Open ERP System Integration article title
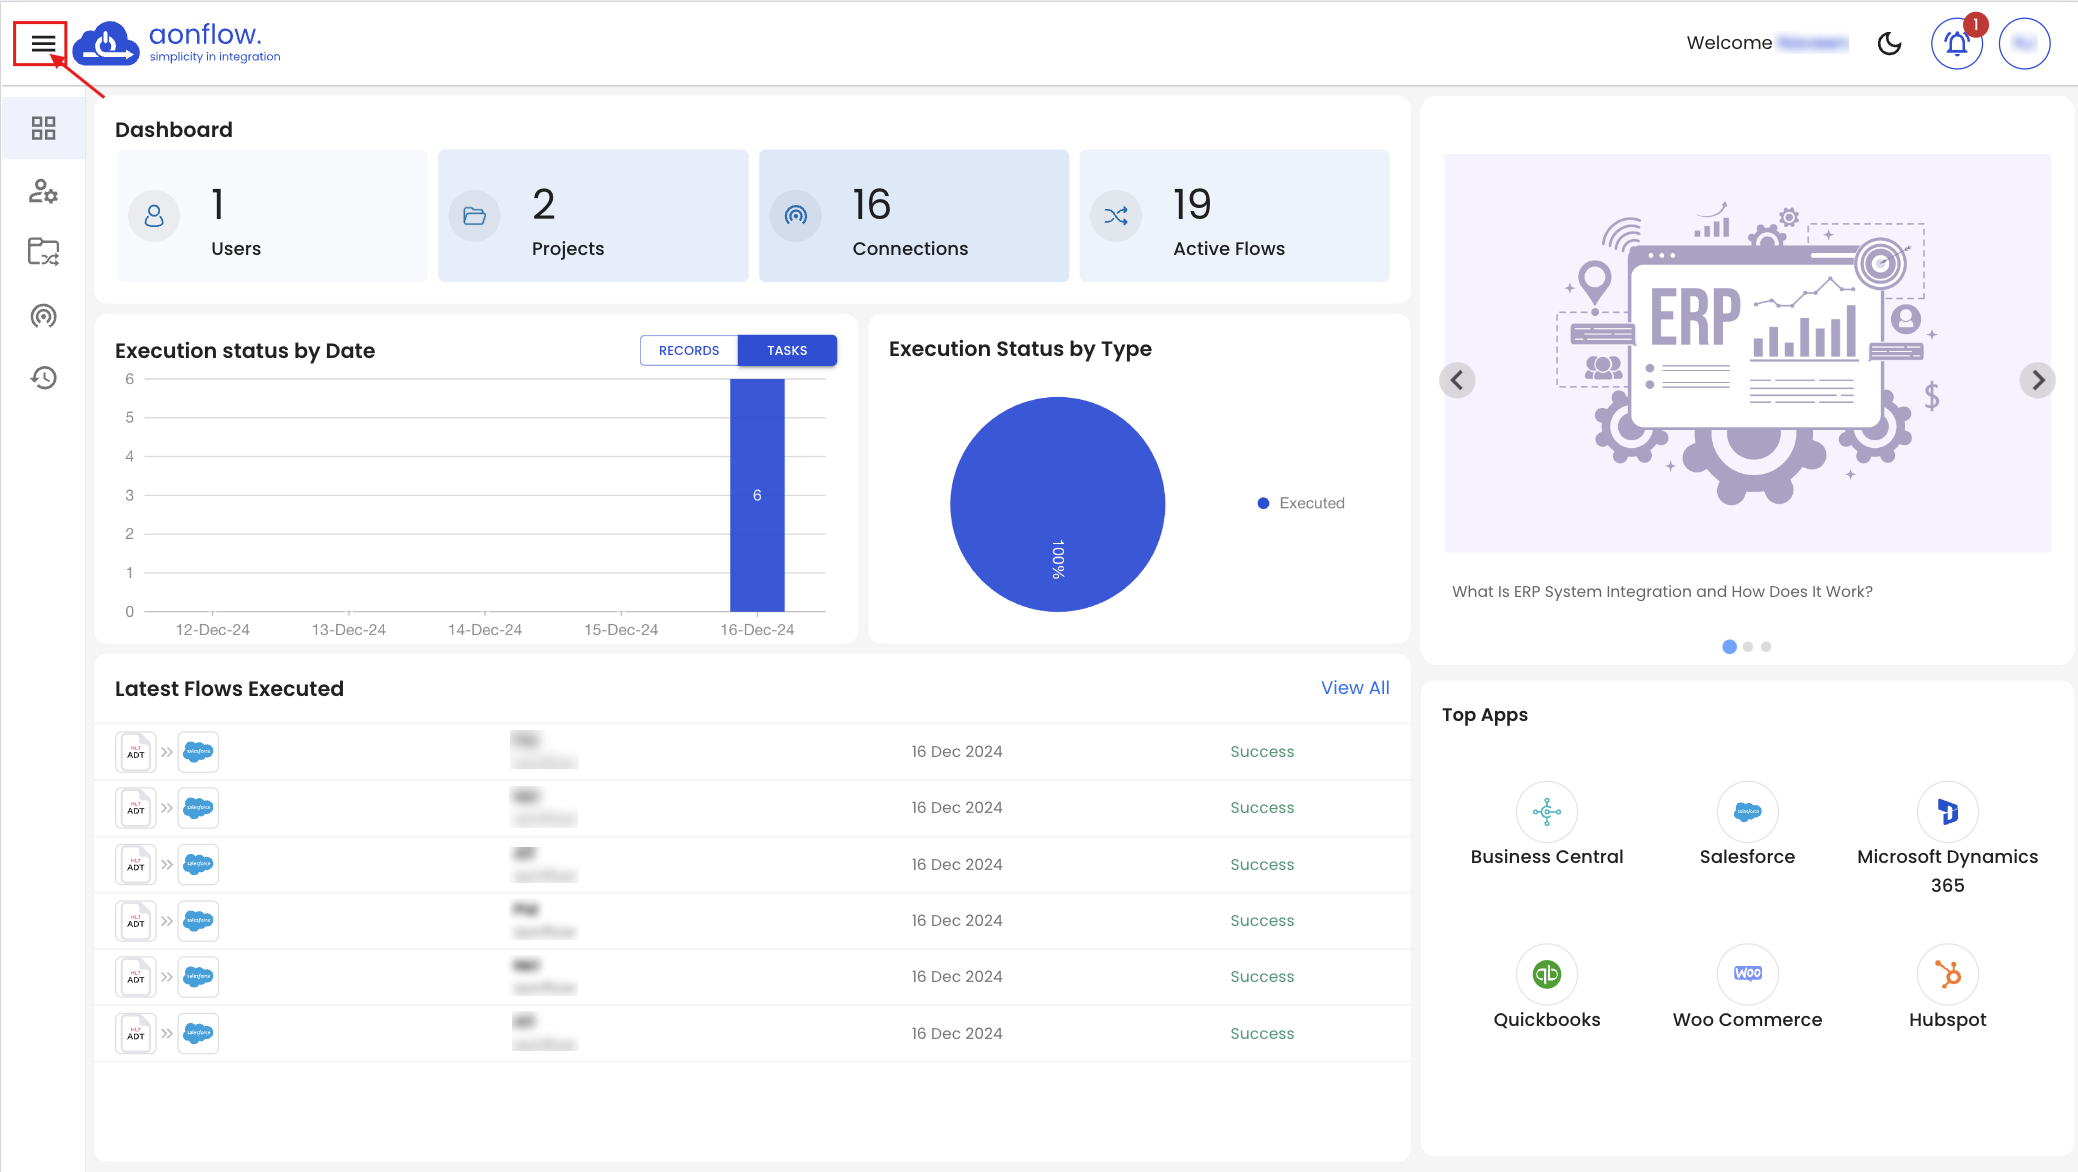 (x=1662, y=592)
